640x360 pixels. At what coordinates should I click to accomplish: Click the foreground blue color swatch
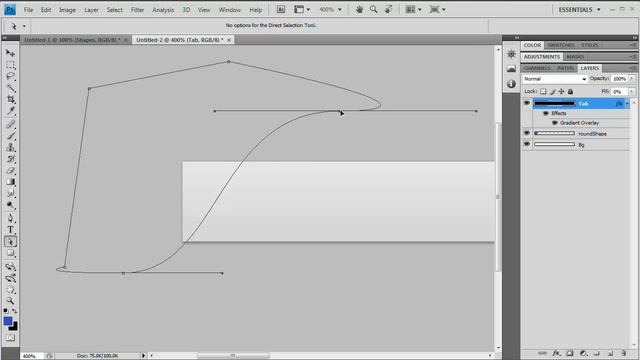7,321
